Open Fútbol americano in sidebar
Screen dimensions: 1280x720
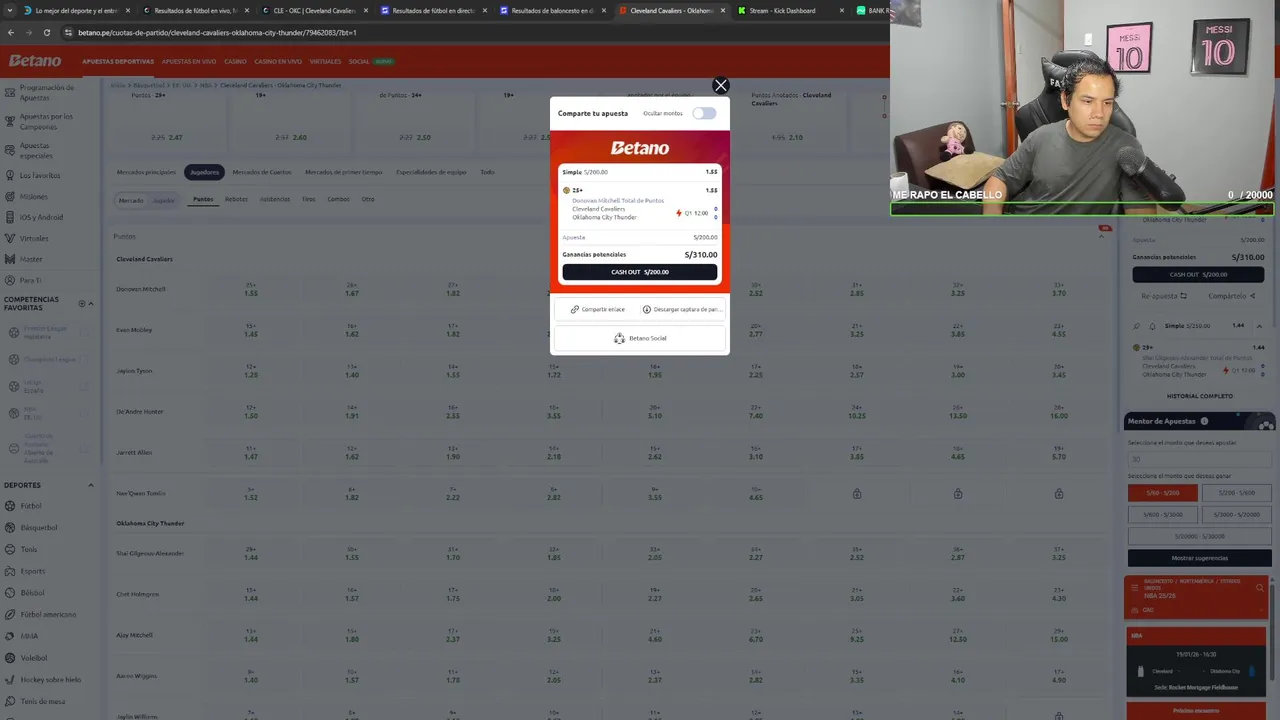pyautogui.click(x=48, y=614)
